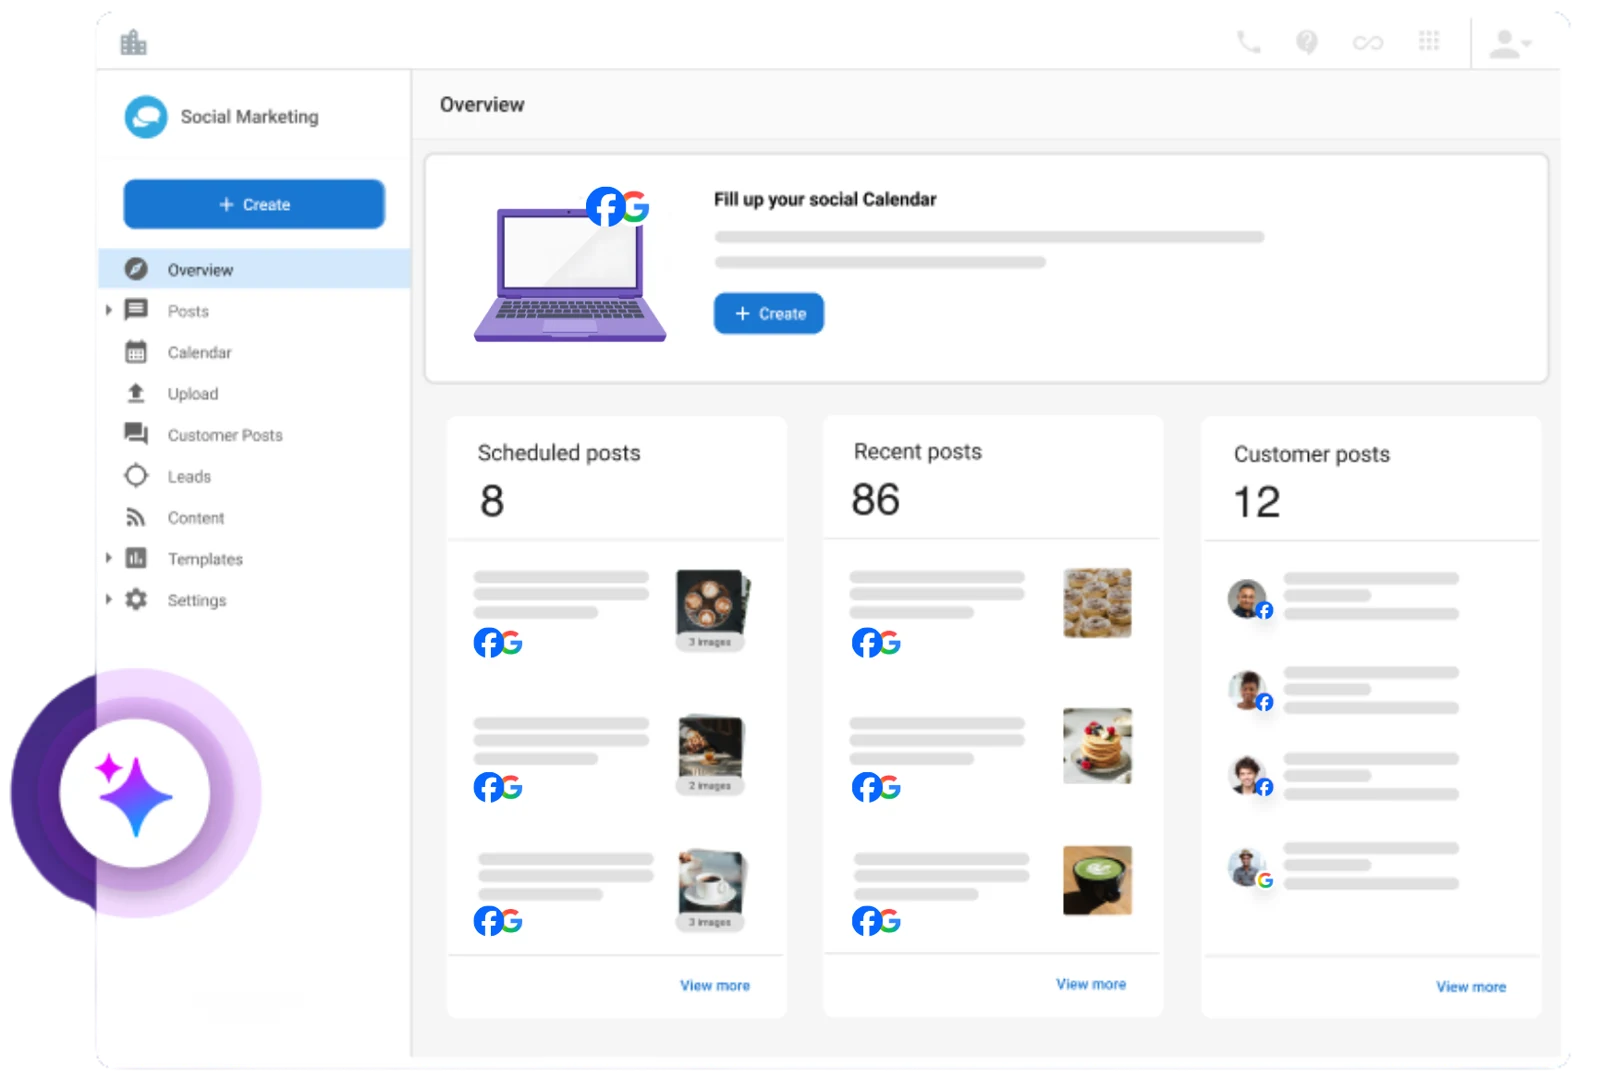1600x1081 pixels.
Task: Open the user account dropdown
Action: [1510, 43]
